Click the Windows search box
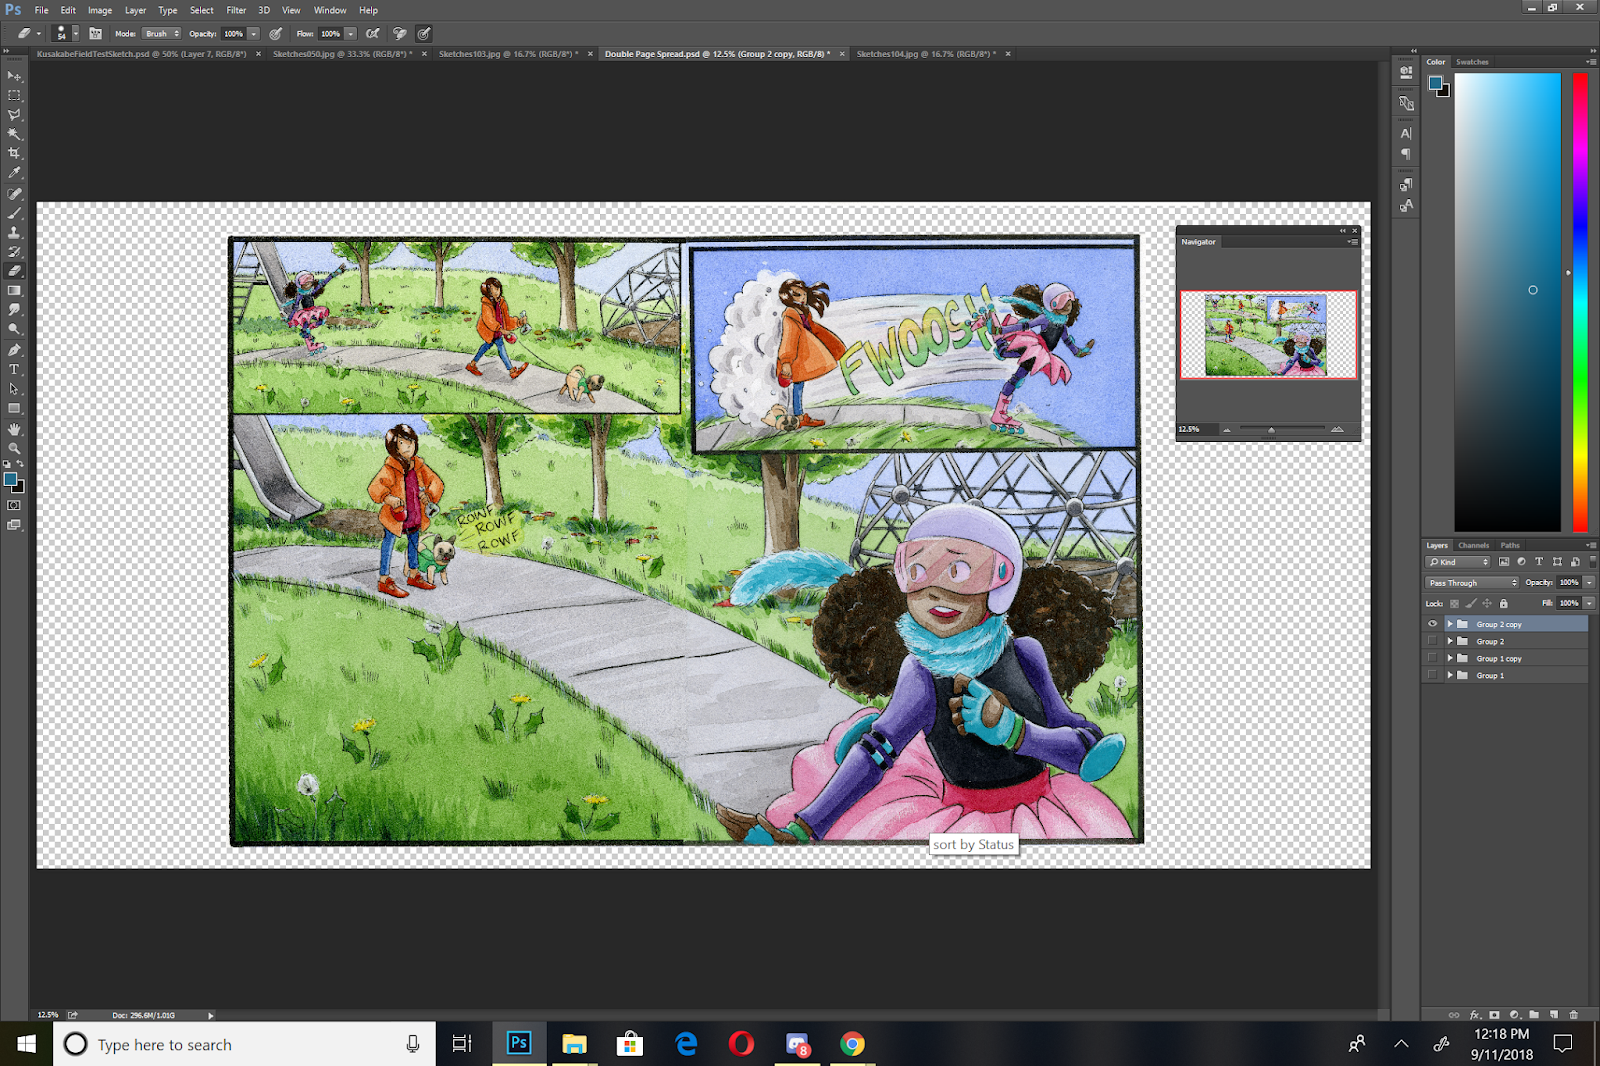1600x1066 pixels. pos(245,1044)
